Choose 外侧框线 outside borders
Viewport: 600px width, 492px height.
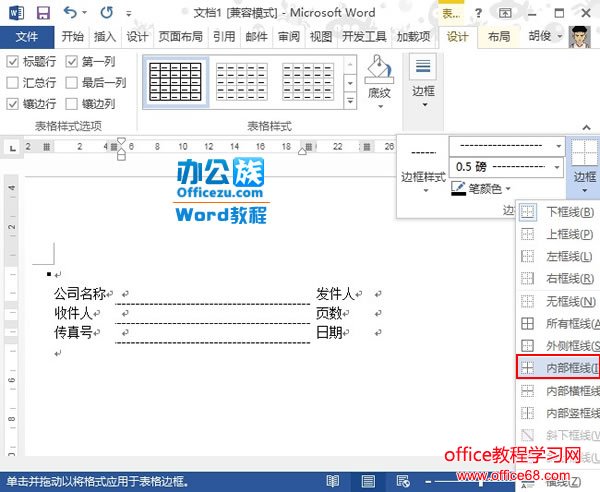[x=559, y=346]
